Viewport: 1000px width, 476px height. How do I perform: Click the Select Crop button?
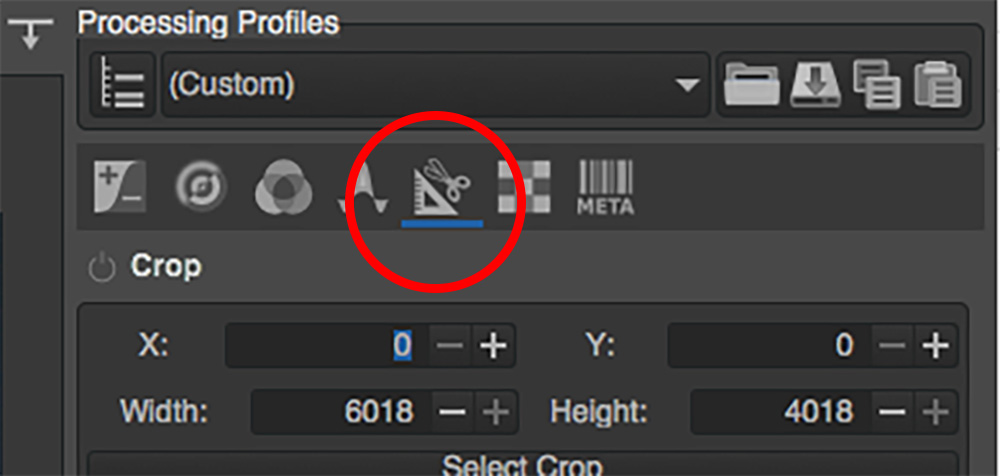click(522, 465)
